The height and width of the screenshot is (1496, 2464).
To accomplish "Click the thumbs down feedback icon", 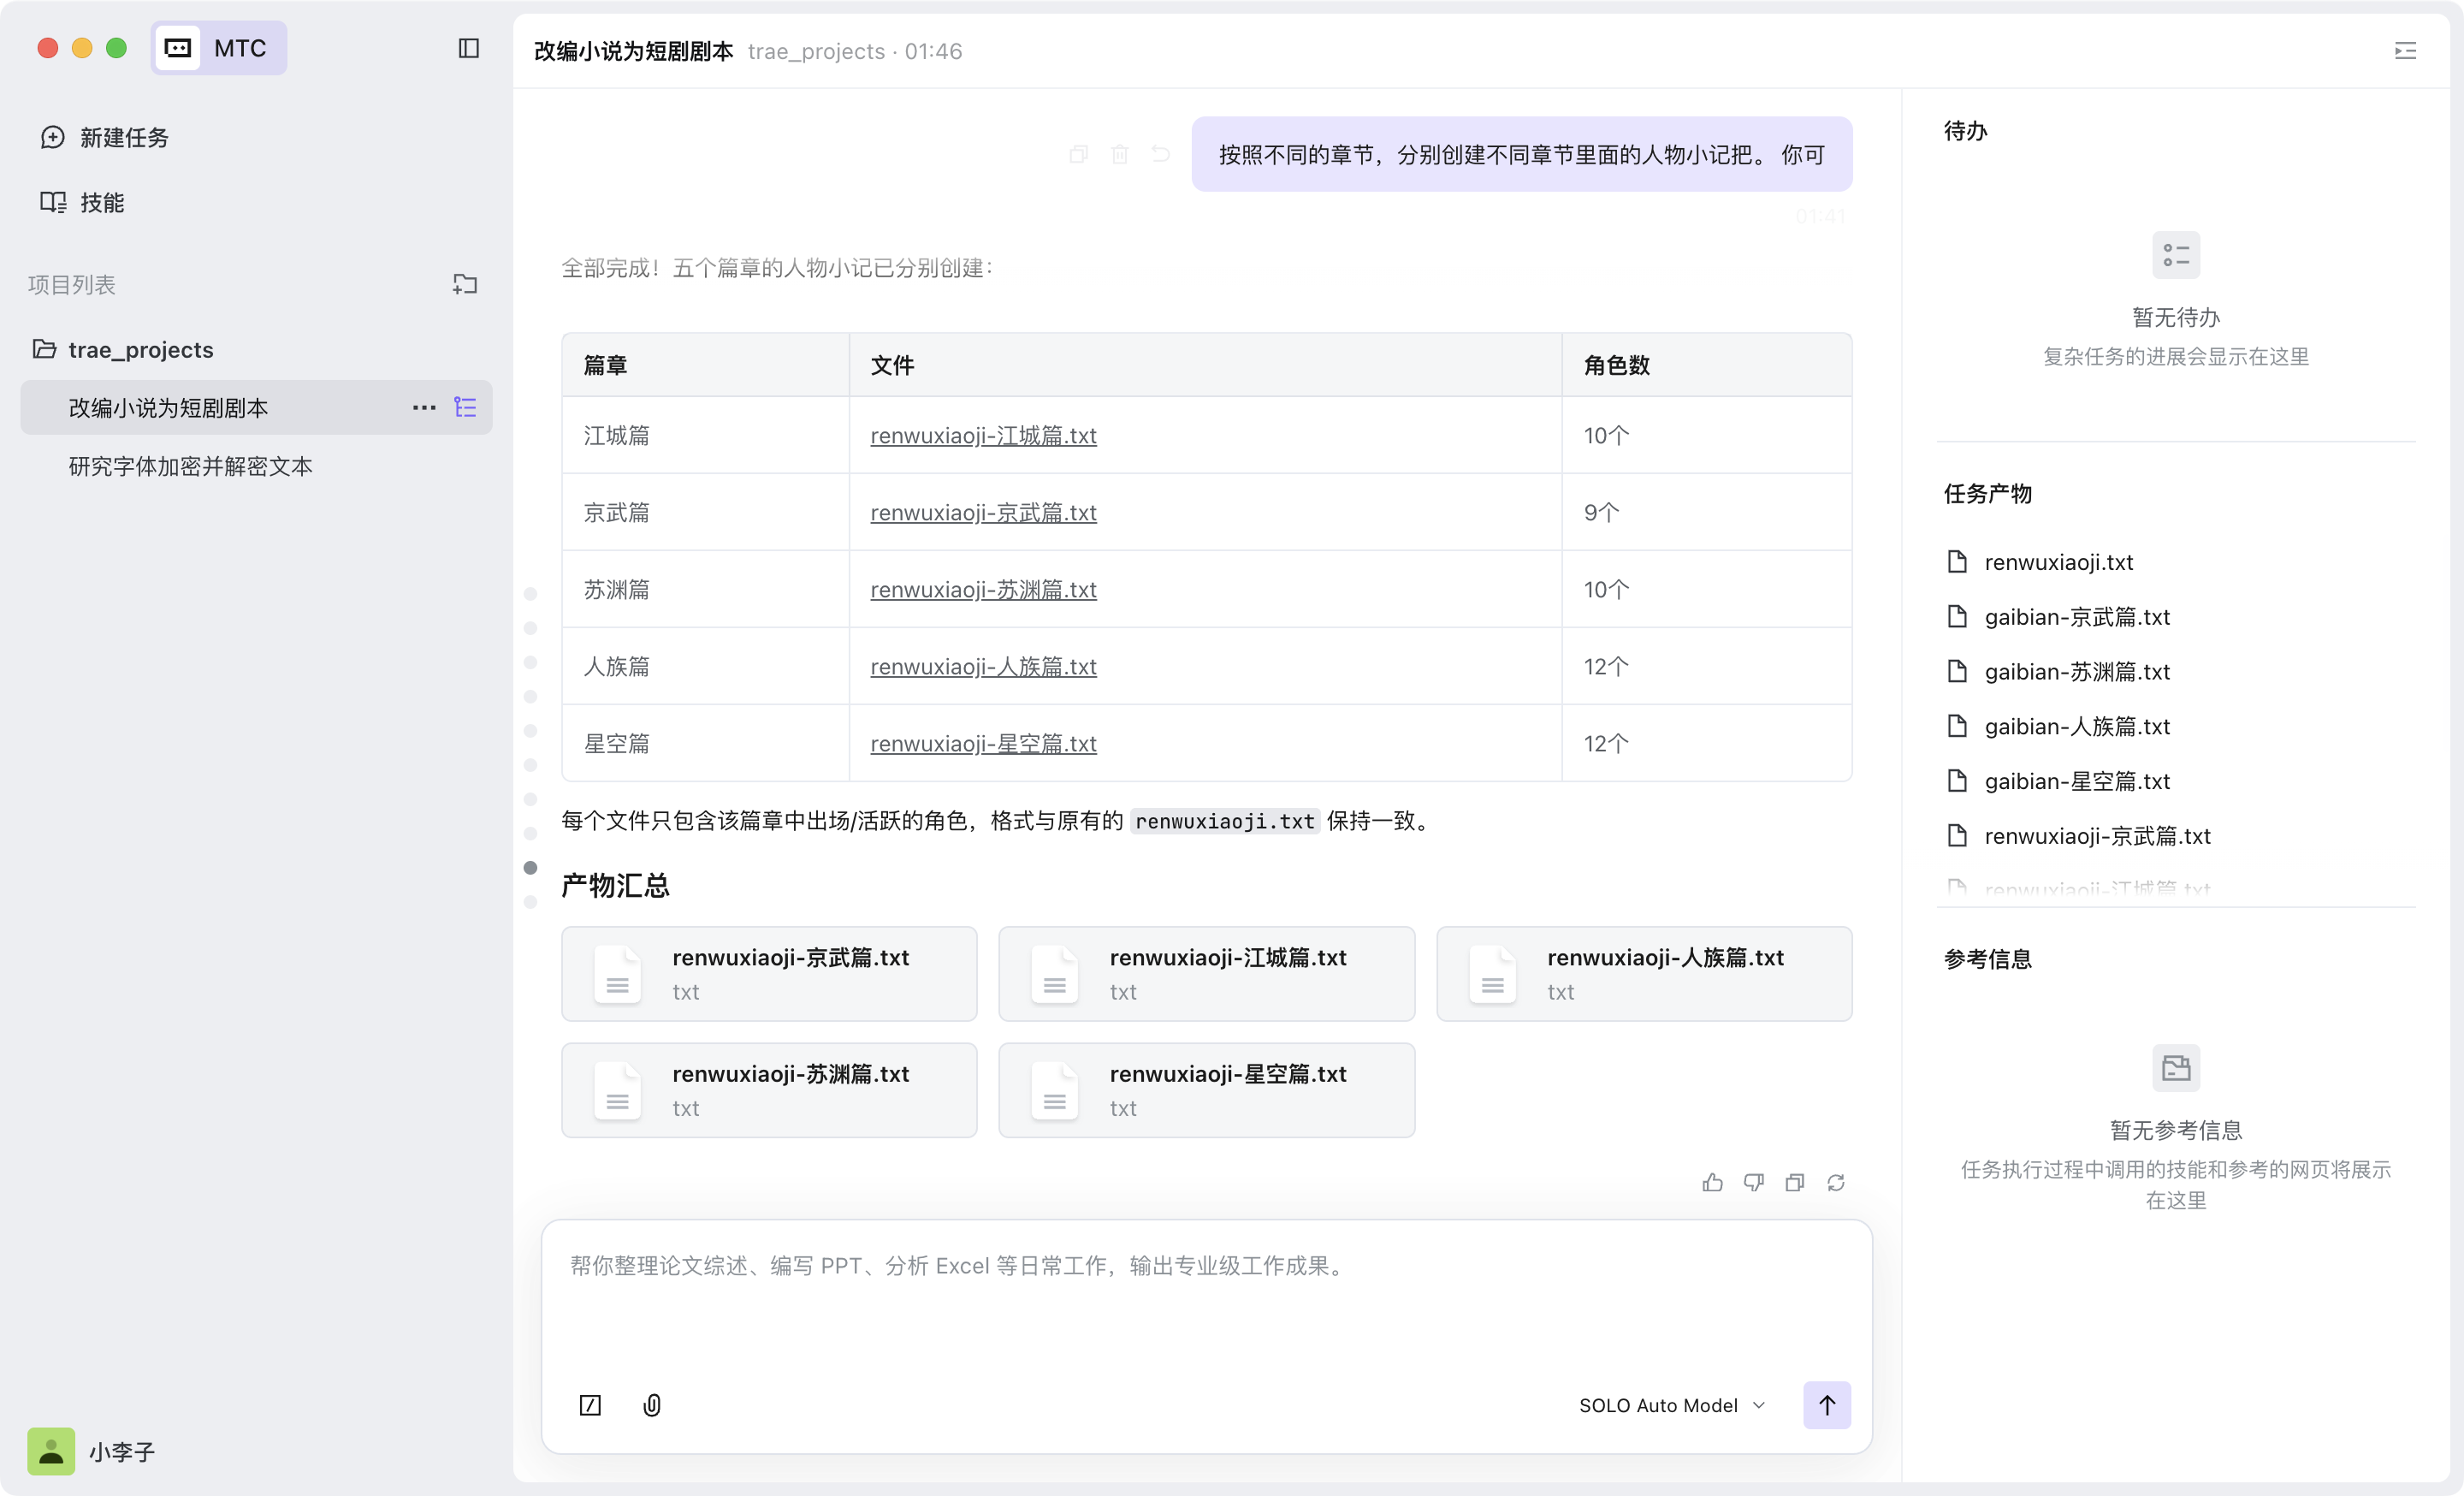I will click(1753, 1183).
